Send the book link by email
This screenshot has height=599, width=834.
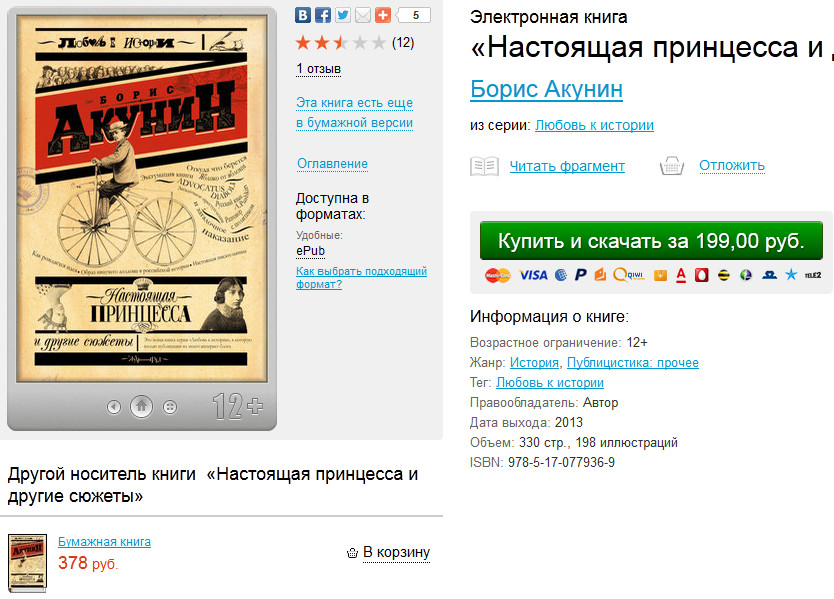click(x=363, y=15)
